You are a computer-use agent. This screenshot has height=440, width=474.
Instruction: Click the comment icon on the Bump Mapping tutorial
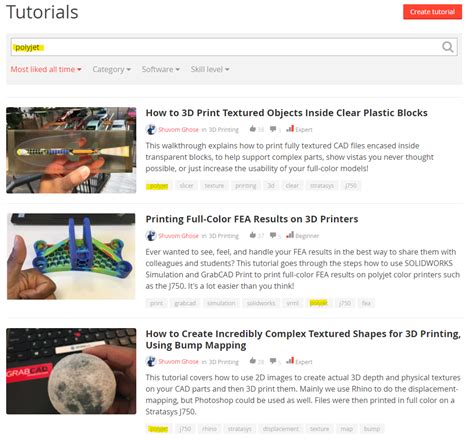pos(273,361)
